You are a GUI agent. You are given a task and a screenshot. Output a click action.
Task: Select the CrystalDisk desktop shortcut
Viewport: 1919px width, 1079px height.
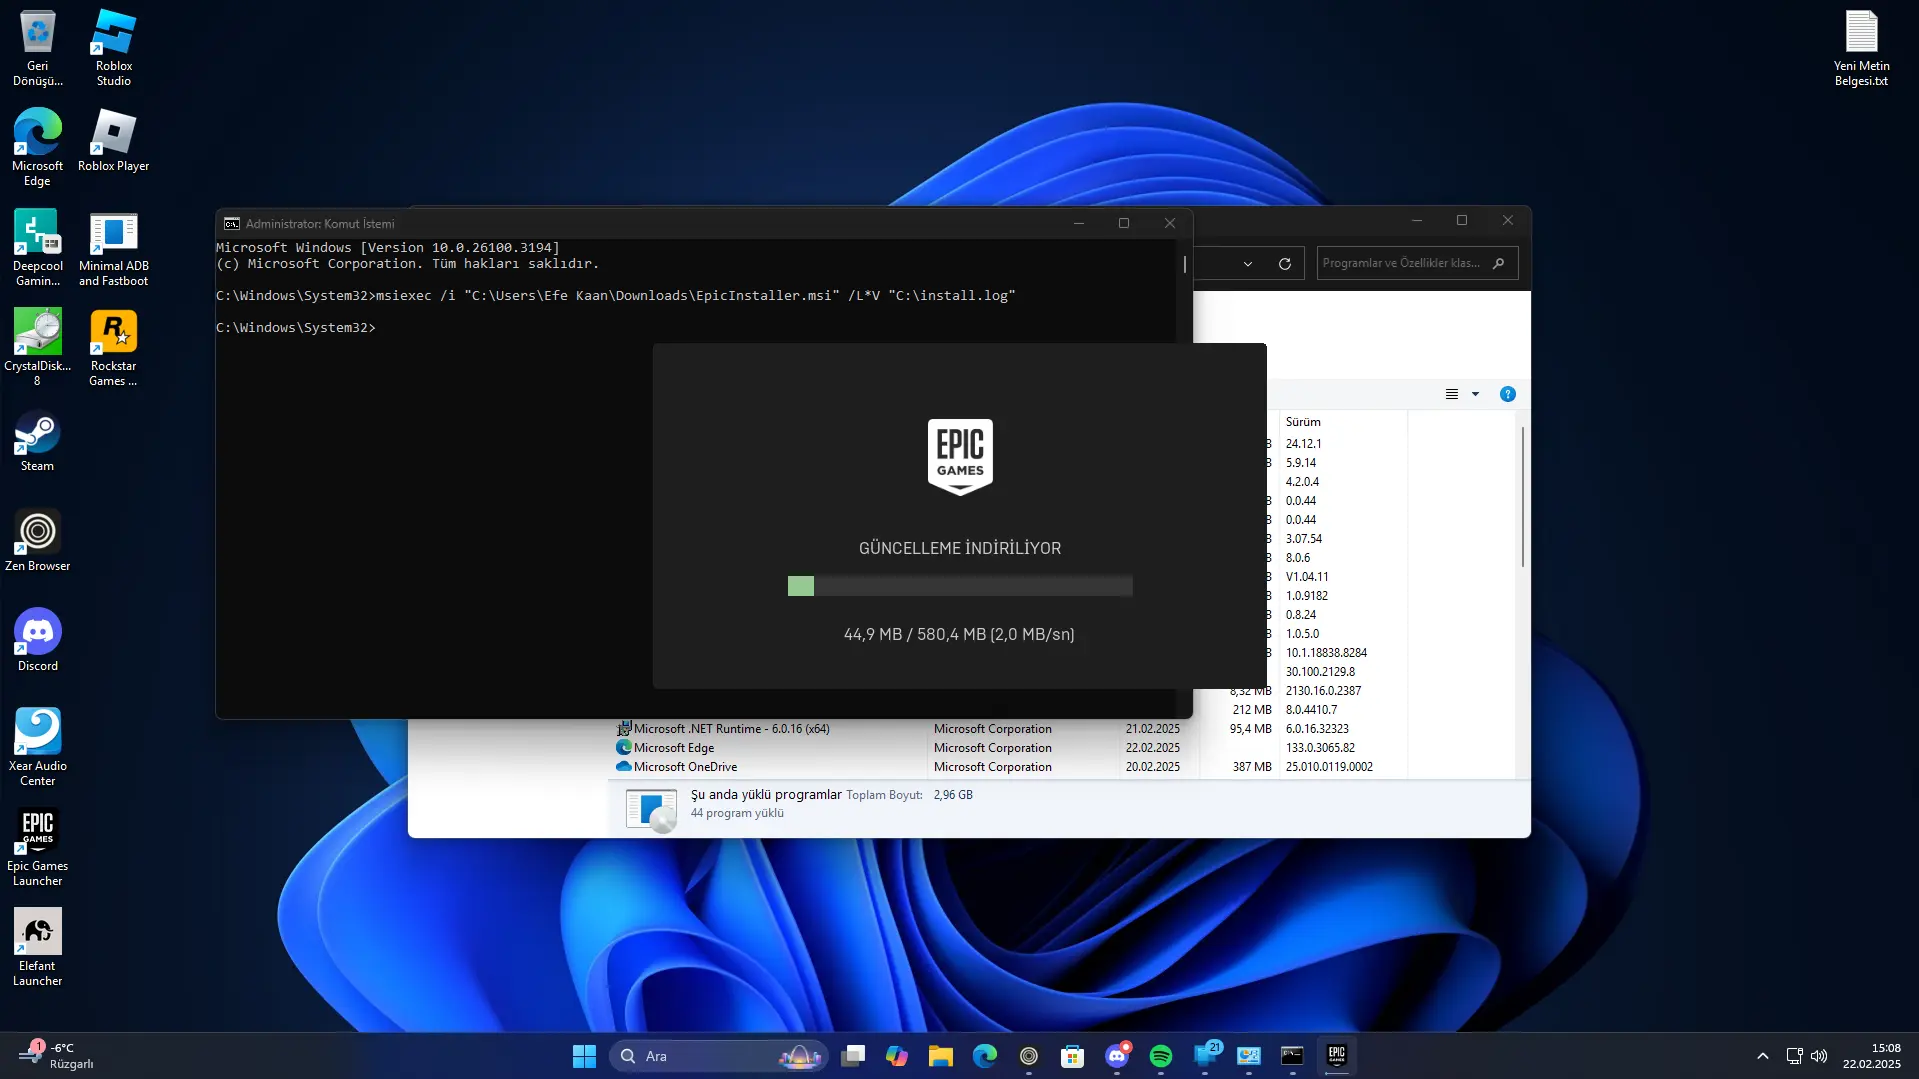[37, 348]
